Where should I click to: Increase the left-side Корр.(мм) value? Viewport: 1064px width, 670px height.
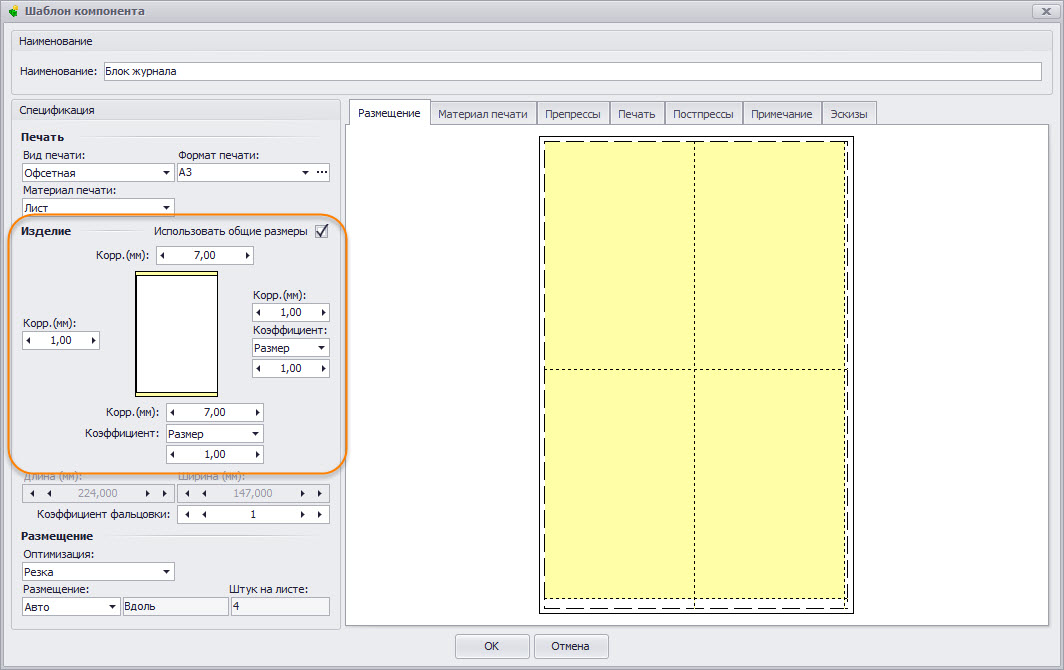(x=94, y=341)
